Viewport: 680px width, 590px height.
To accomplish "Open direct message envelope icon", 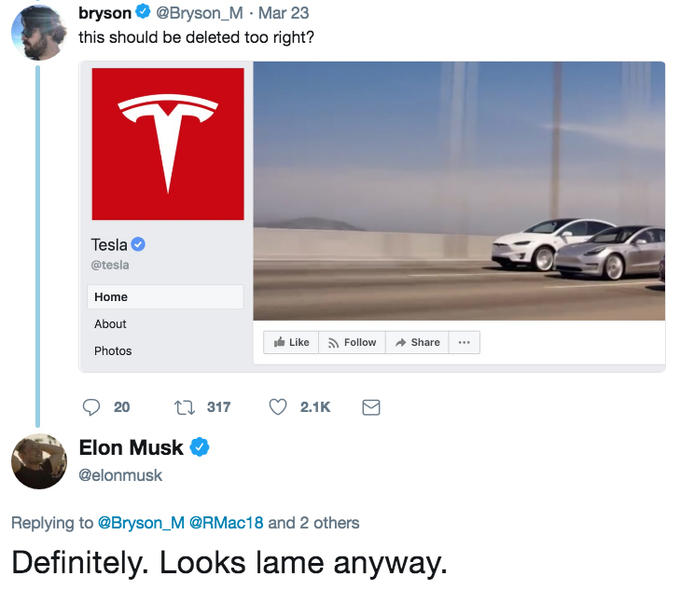I will pyautogui.click(x=371, y=407).
